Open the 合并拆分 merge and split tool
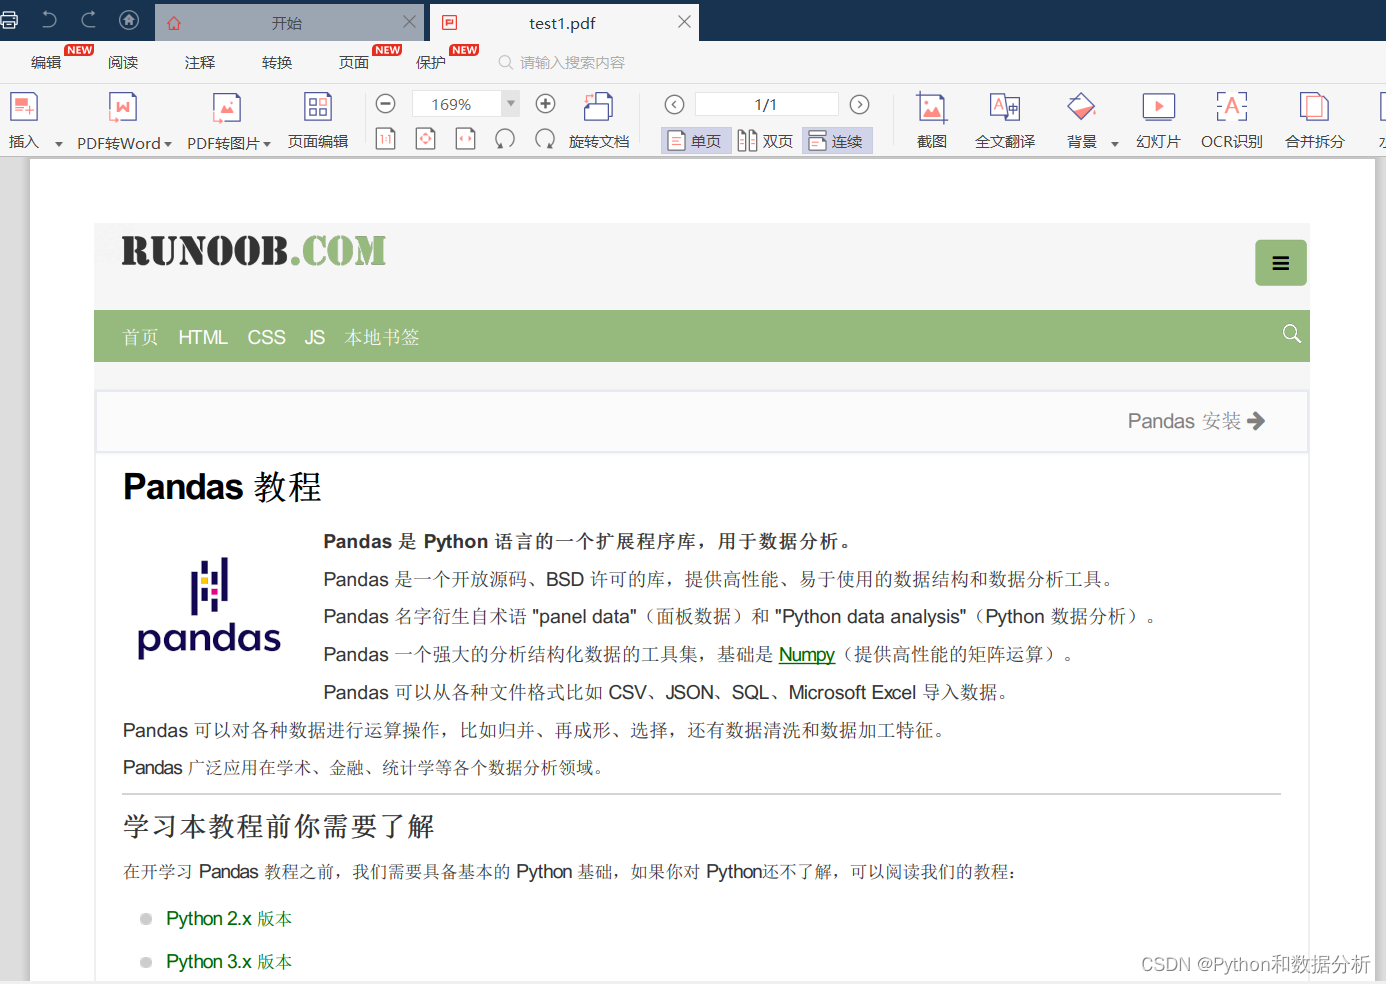The image size is (1386, 984). click(1313, 118)
